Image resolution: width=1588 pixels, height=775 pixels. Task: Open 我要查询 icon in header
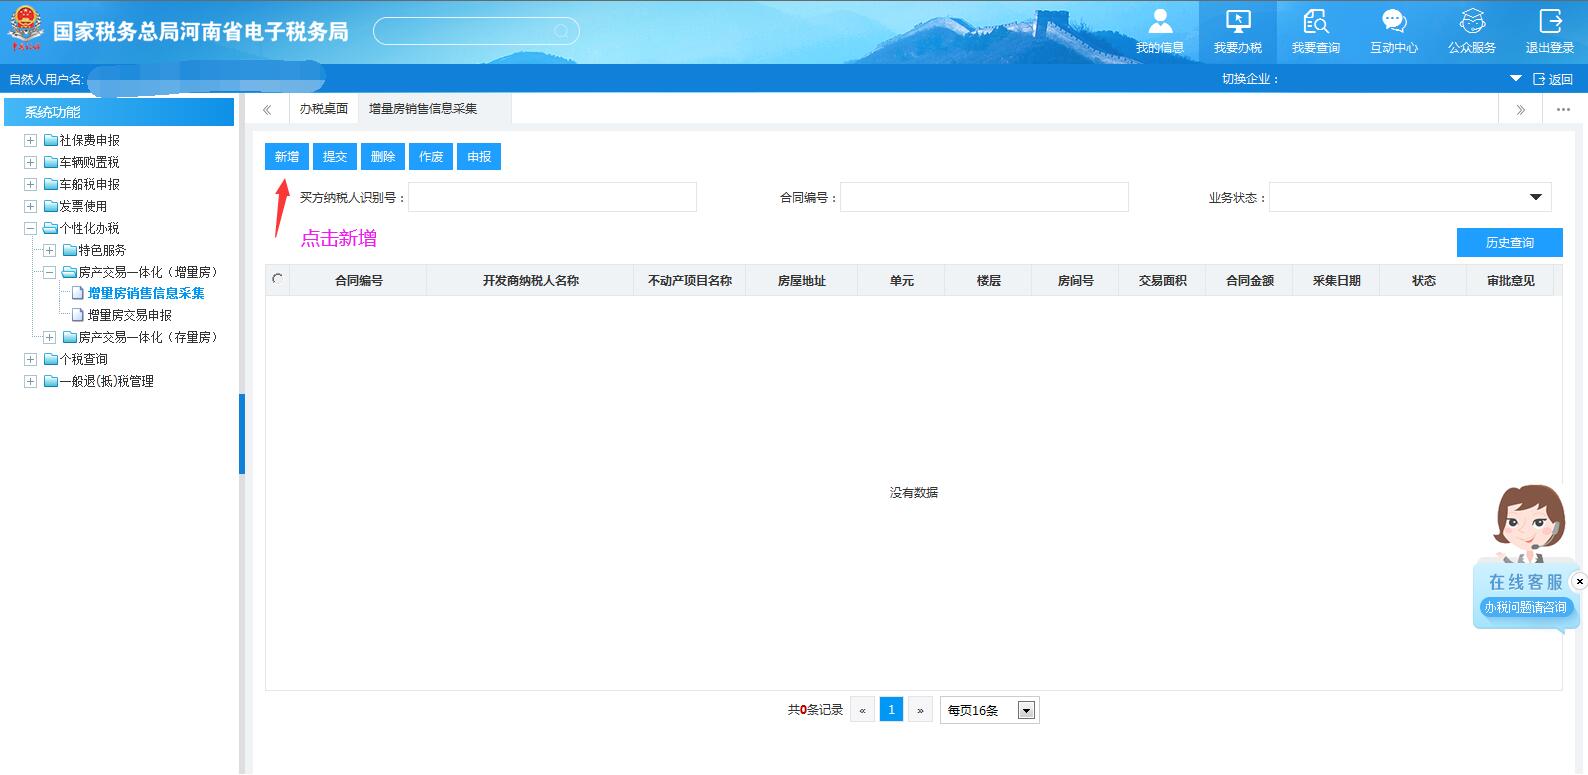click(x=1316, y=31)
